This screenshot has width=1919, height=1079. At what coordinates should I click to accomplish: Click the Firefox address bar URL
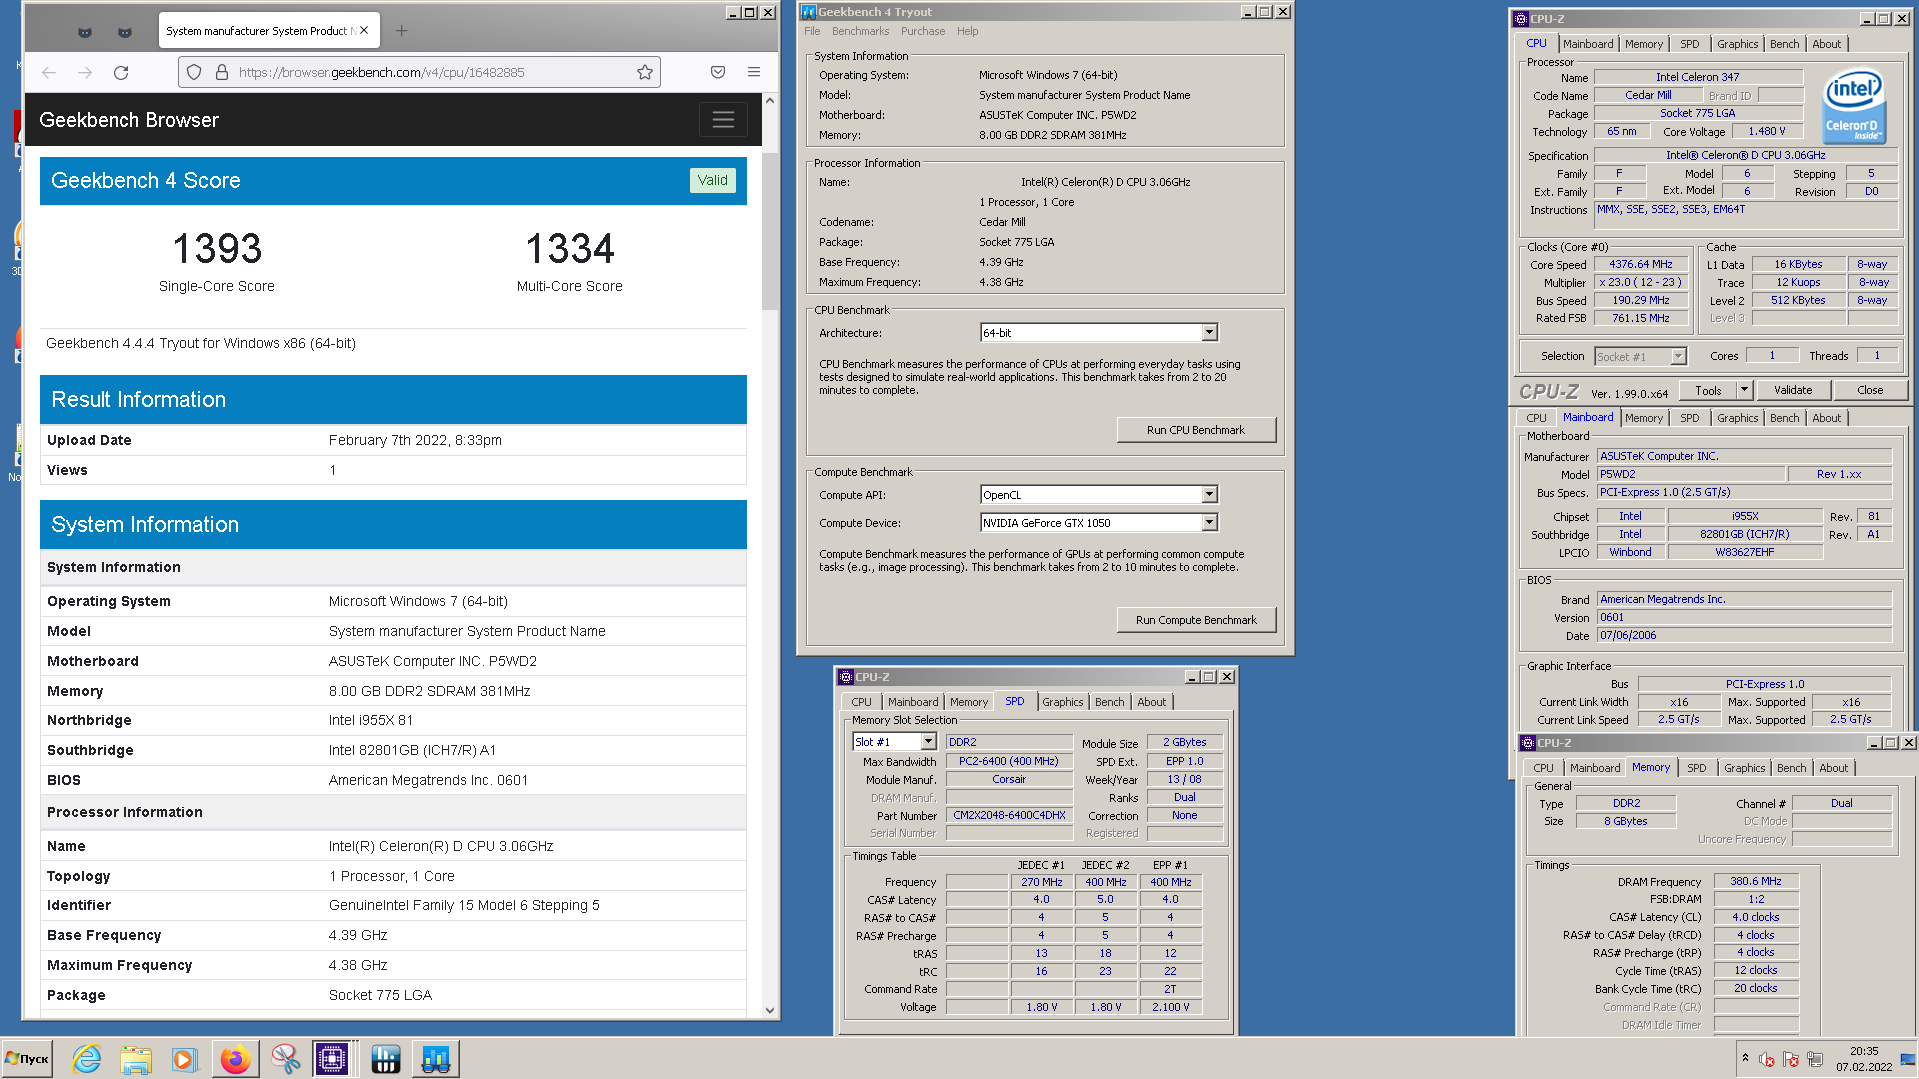click(382, 72)
